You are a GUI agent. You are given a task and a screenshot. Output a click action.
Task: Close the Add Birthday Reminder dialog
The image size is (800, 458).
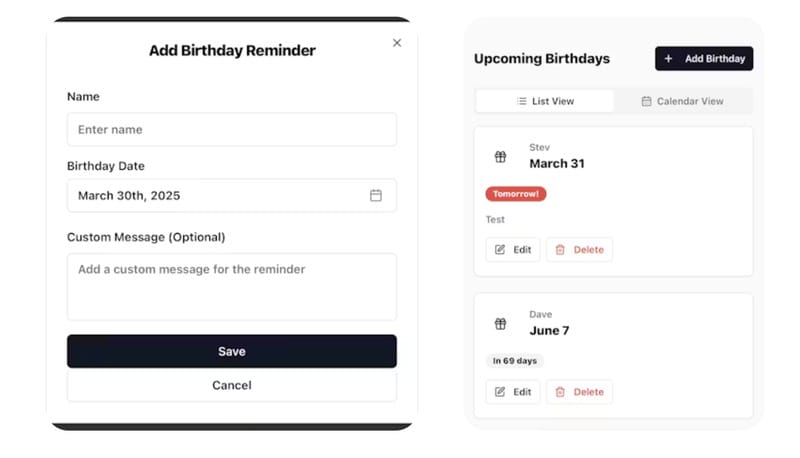[397, 43]
